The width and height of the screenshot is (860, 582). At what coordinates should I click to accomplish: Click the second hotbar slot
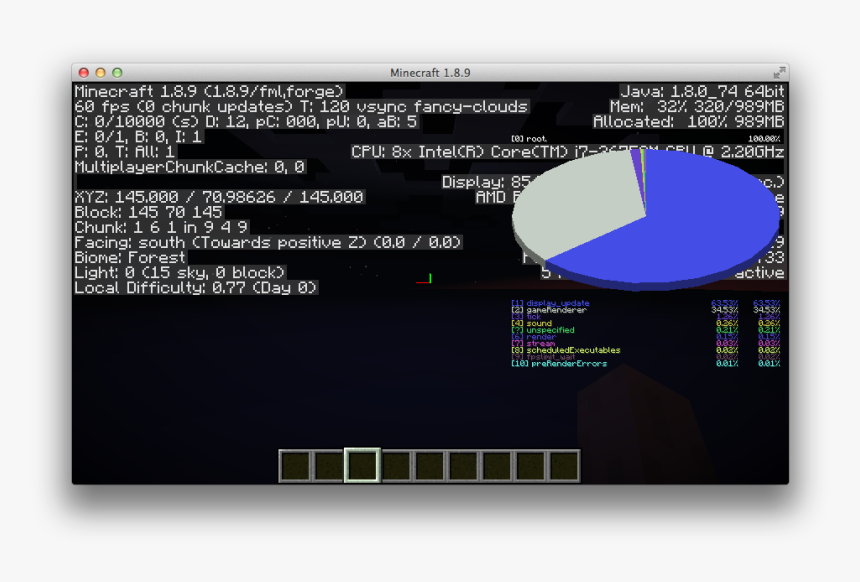click(x=329, y=465)
